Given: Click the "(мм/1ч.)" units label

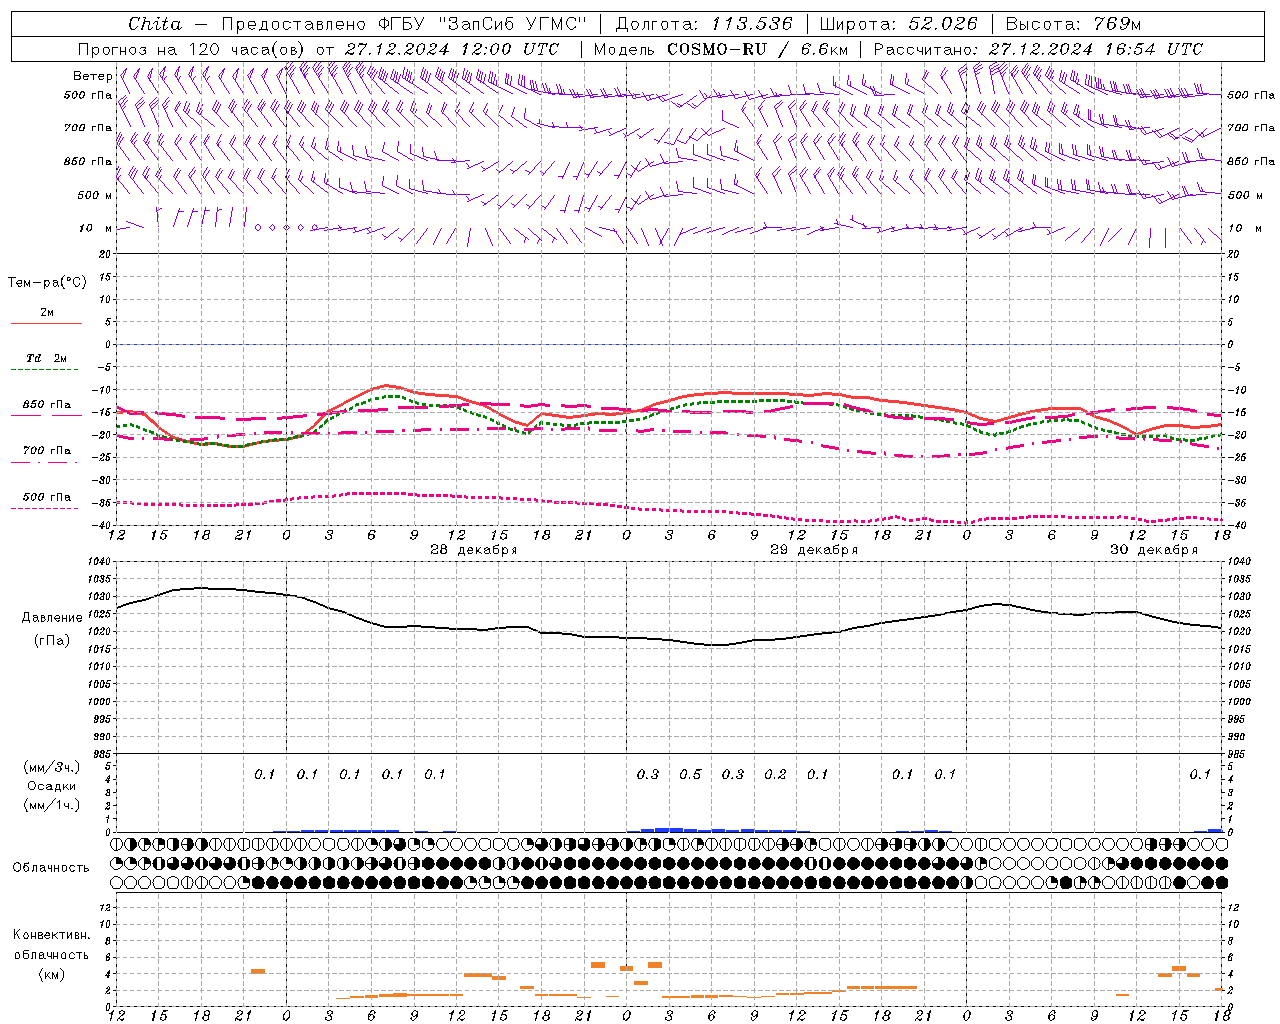Looking at the screenshot, I should [x=52, y=805].
